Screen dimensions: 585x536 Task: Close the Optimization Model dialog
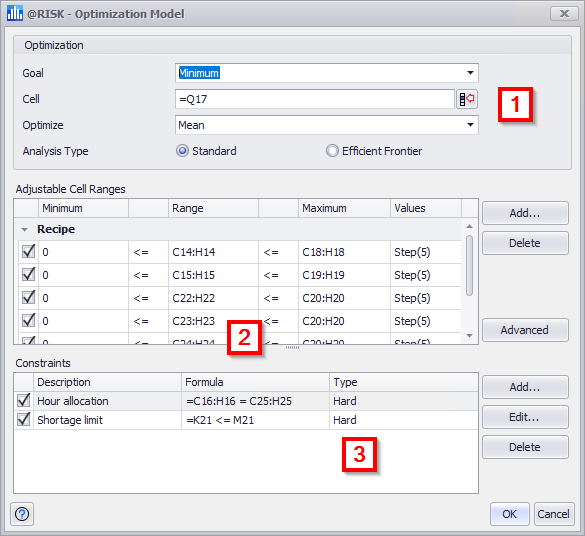point(564,14)
